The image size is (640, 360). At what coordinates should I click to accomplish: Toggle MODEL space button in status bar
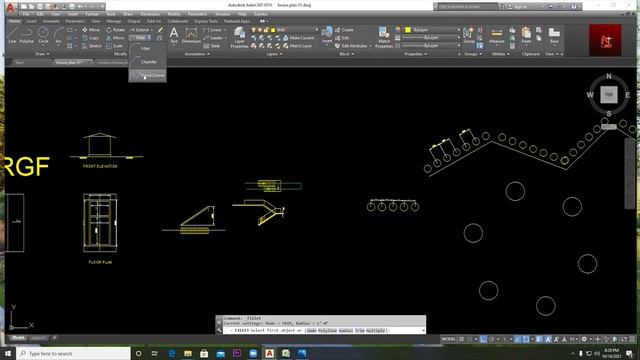[449, 339]
